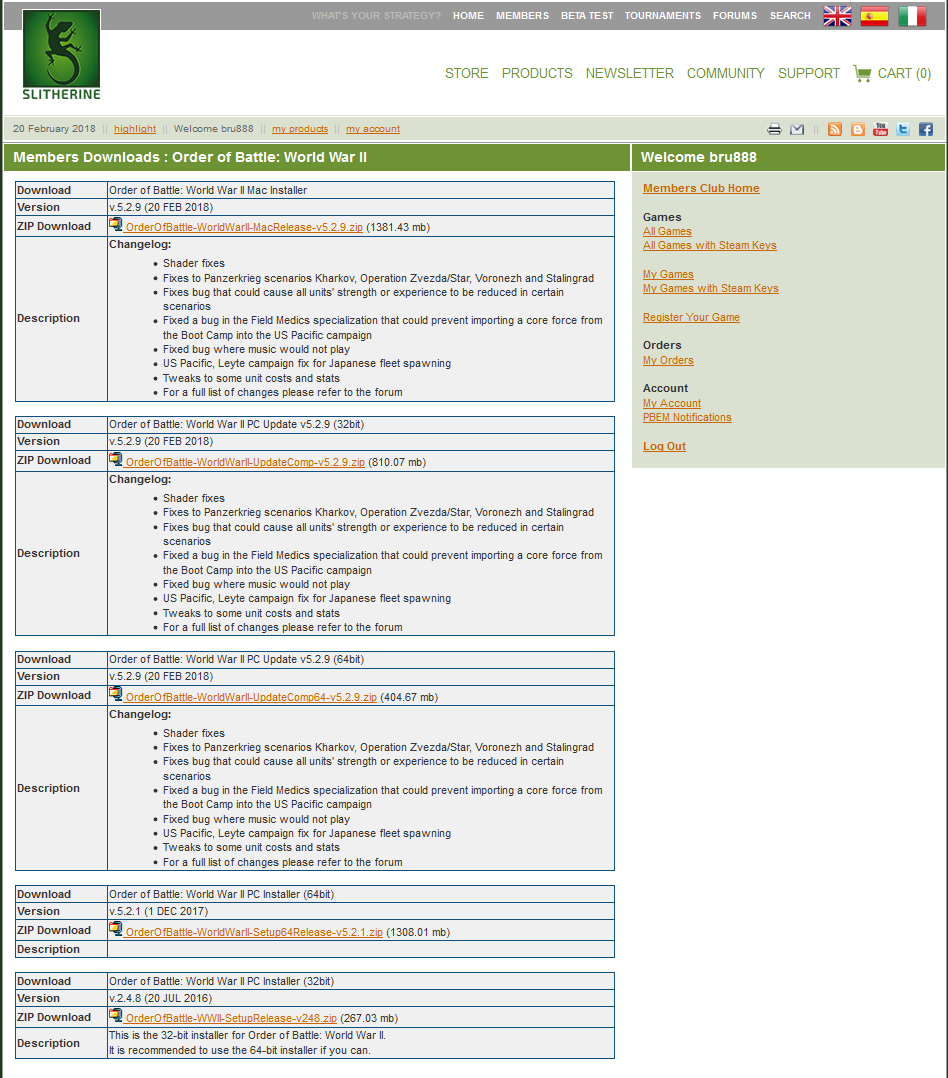The image size is (948, 1078).
Task: Click zip icon beside UpdateComp64-v5.2.9 download
Action: tap(115, 694)
